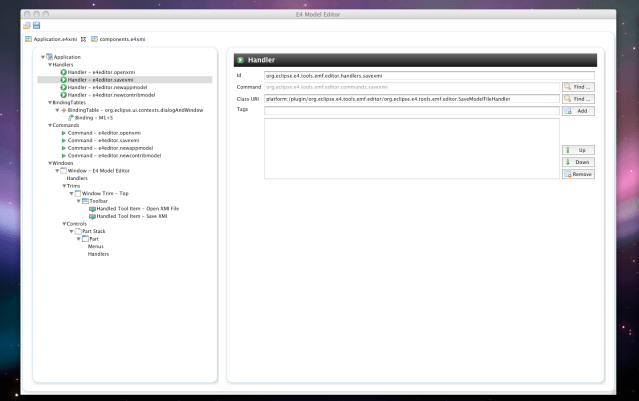Switch to the components.e4xmi tab
This screenshot has width=639, height=401.
pos(117,38)
